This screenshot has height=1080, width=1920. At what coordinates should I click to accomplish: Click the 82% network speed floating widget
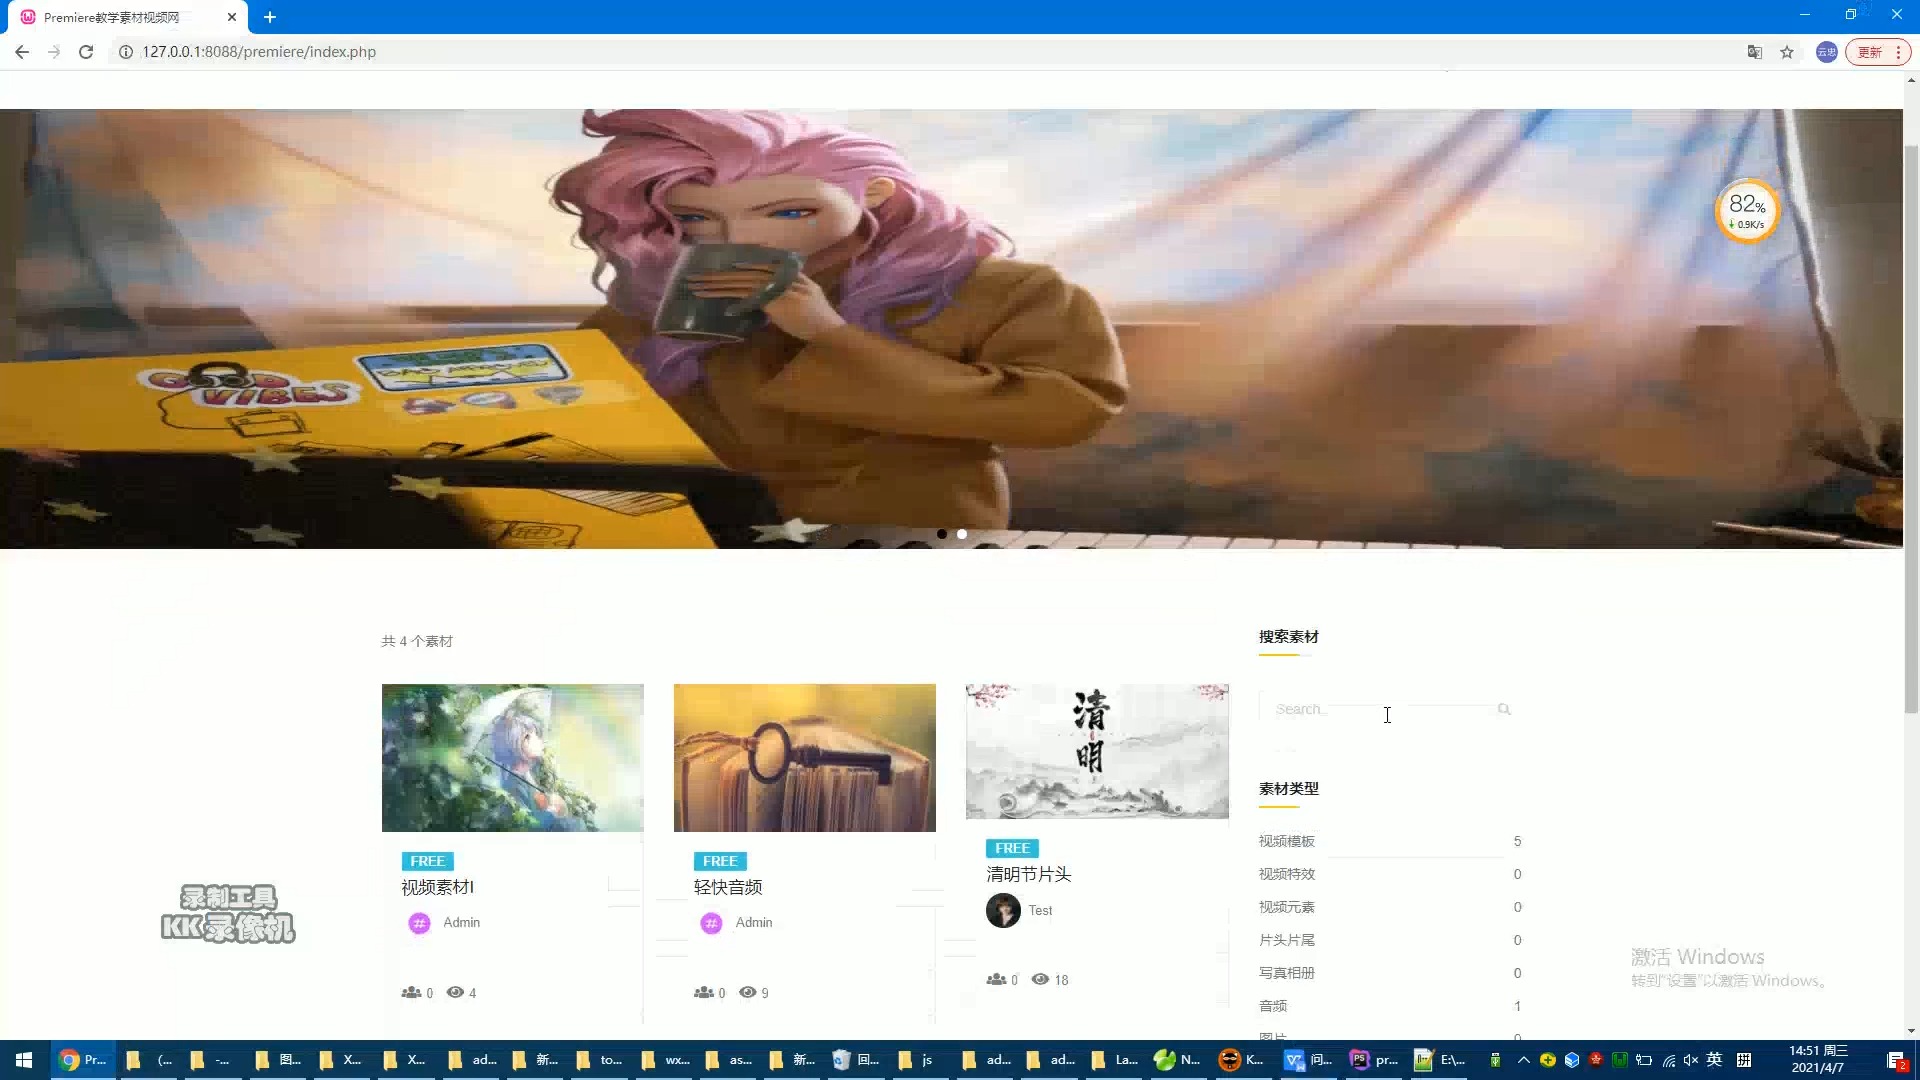(1747, 210)
